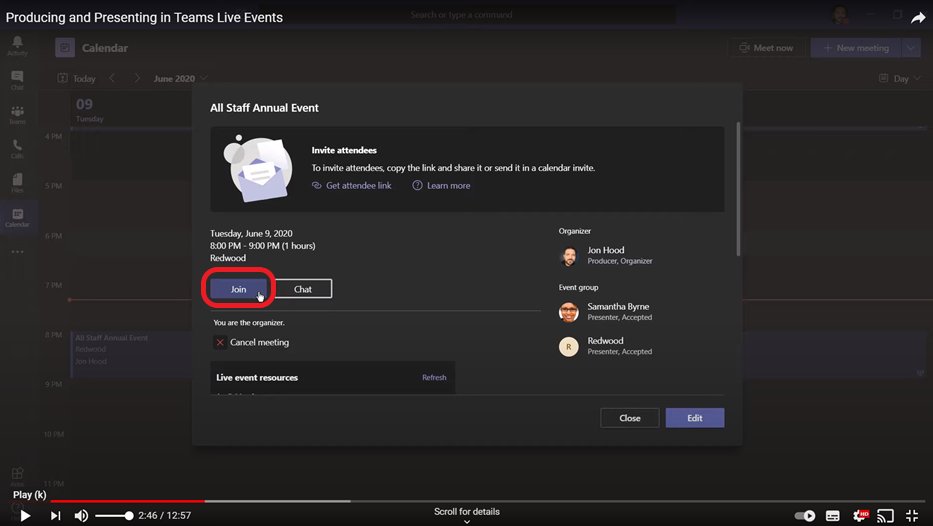
Task: Go to Today in the calendar
Action: coord(76,79)
